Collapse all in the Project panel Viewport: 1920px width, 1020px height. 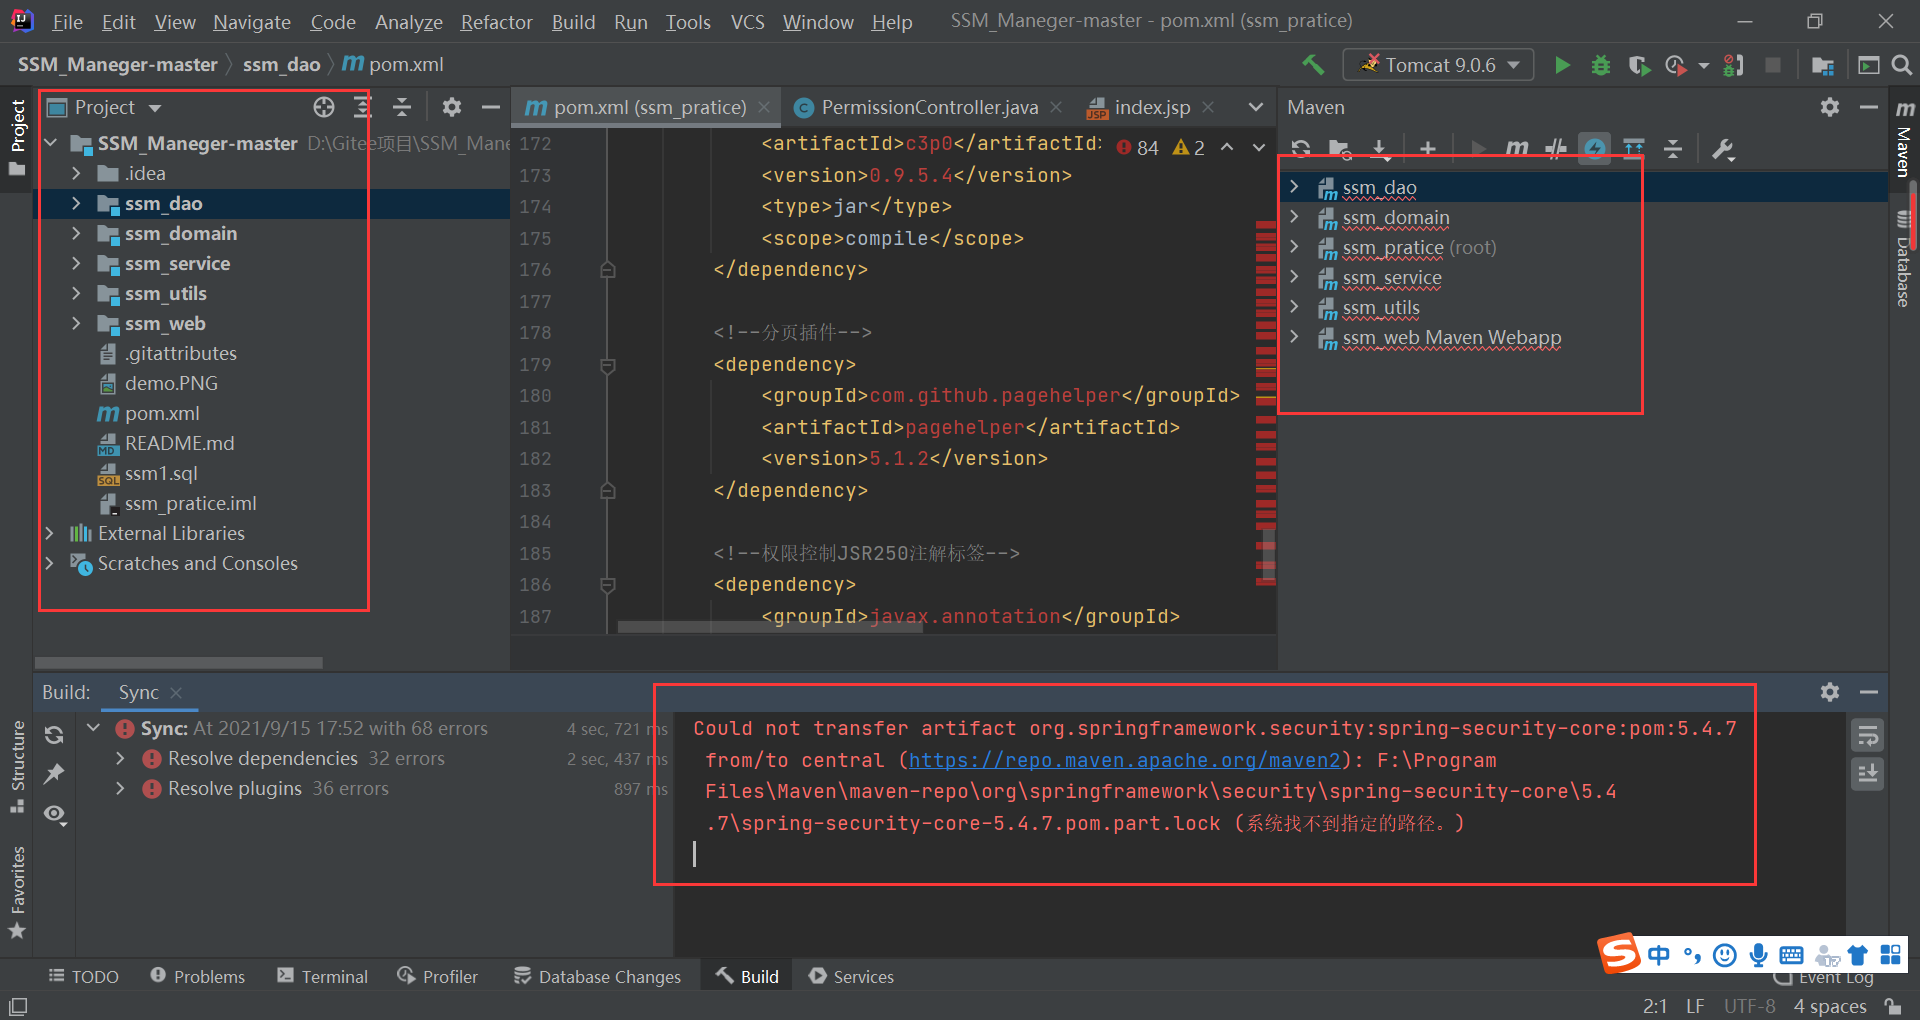[x=402, y=107]
